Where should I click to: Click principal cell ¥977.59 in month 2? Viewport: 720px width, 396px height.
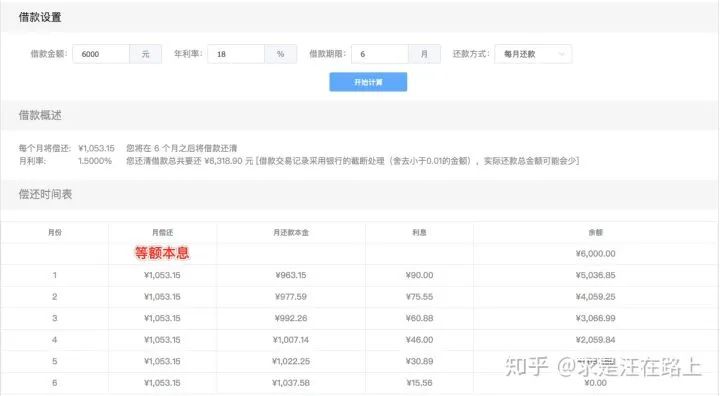[291, 297]
